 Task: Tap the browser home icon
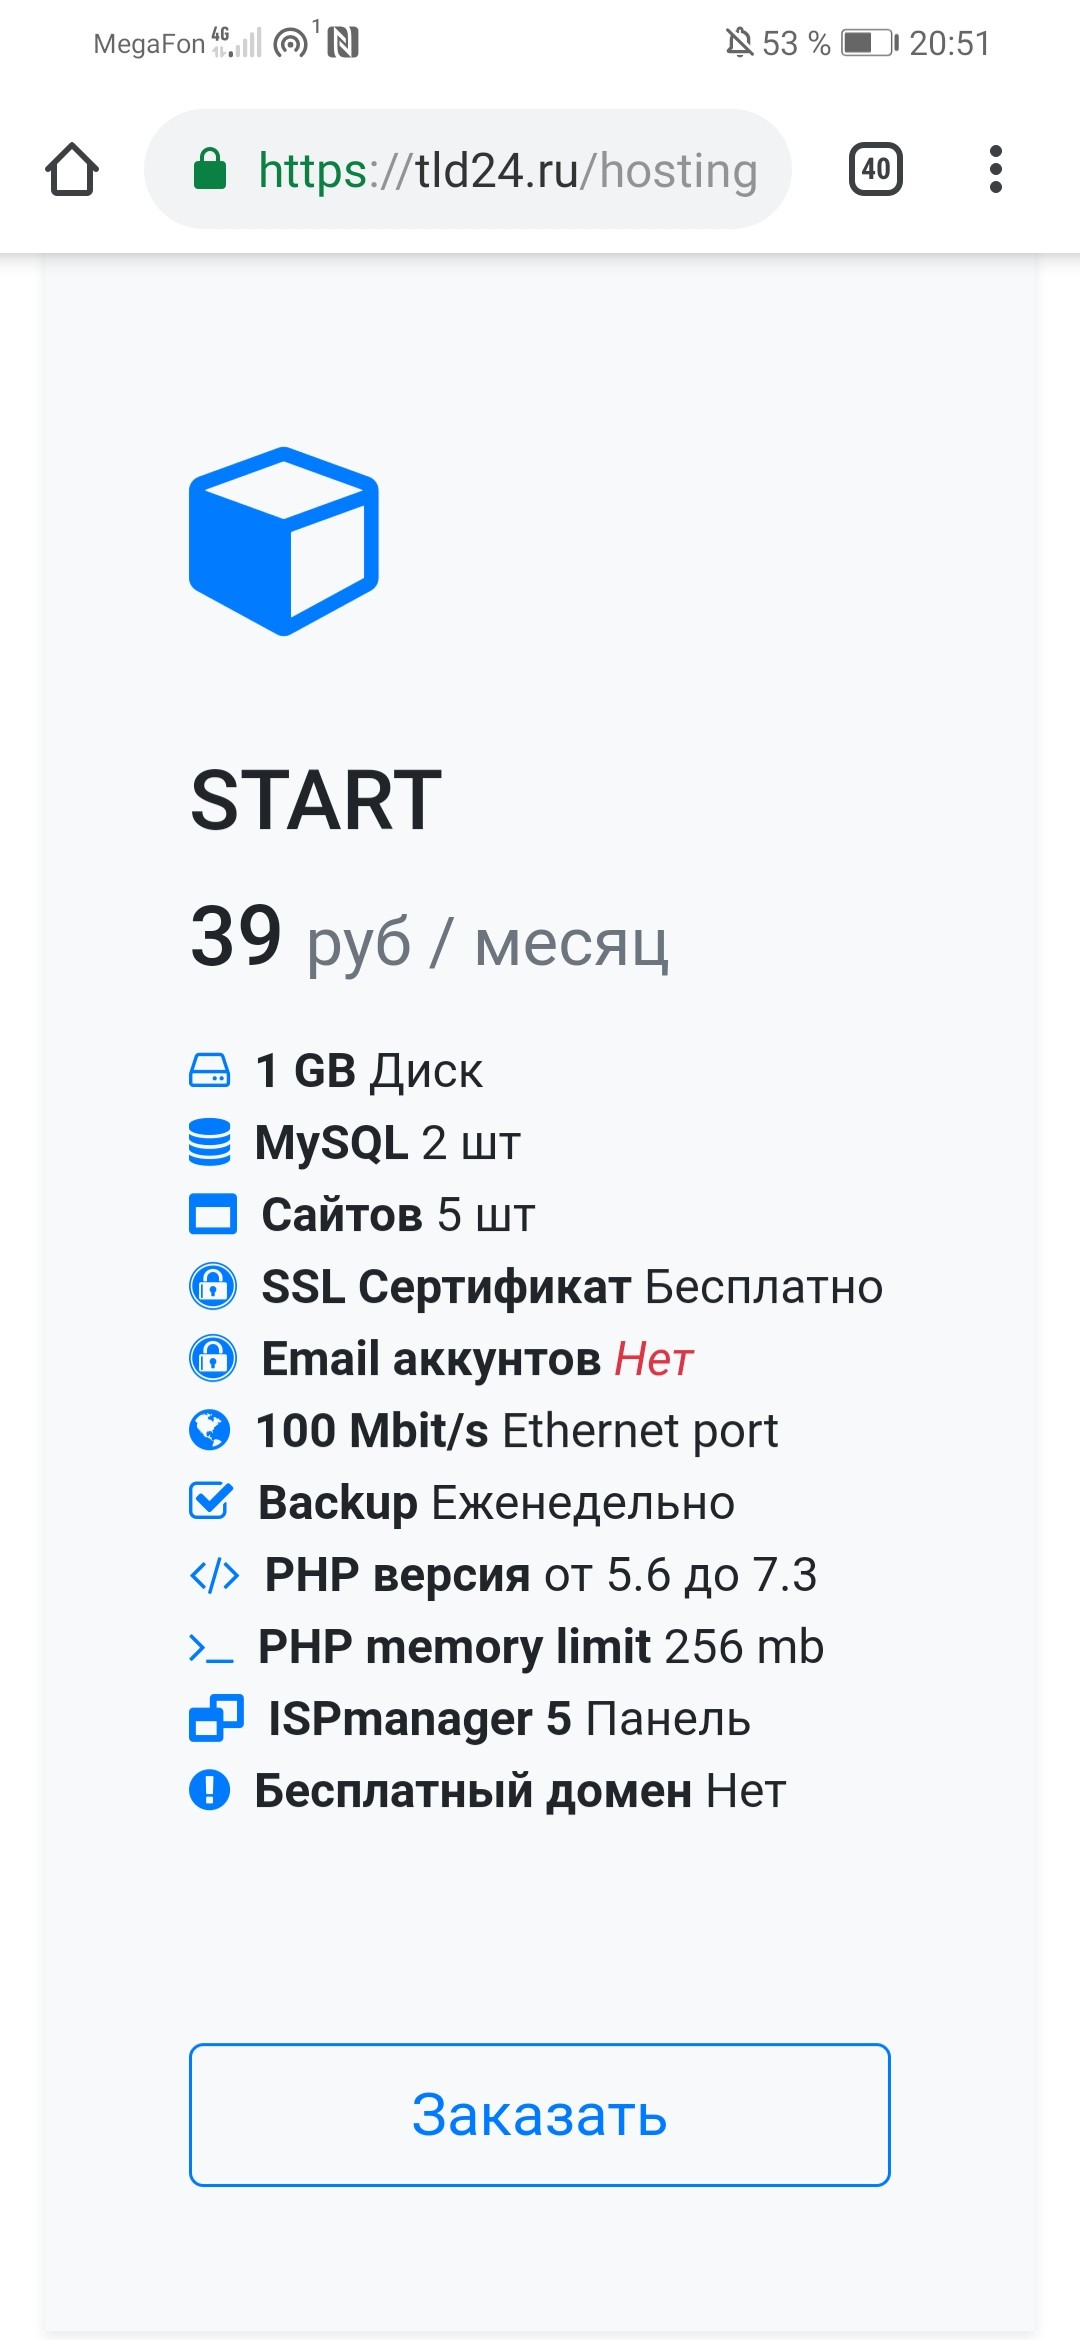click(x=72, y=169)
